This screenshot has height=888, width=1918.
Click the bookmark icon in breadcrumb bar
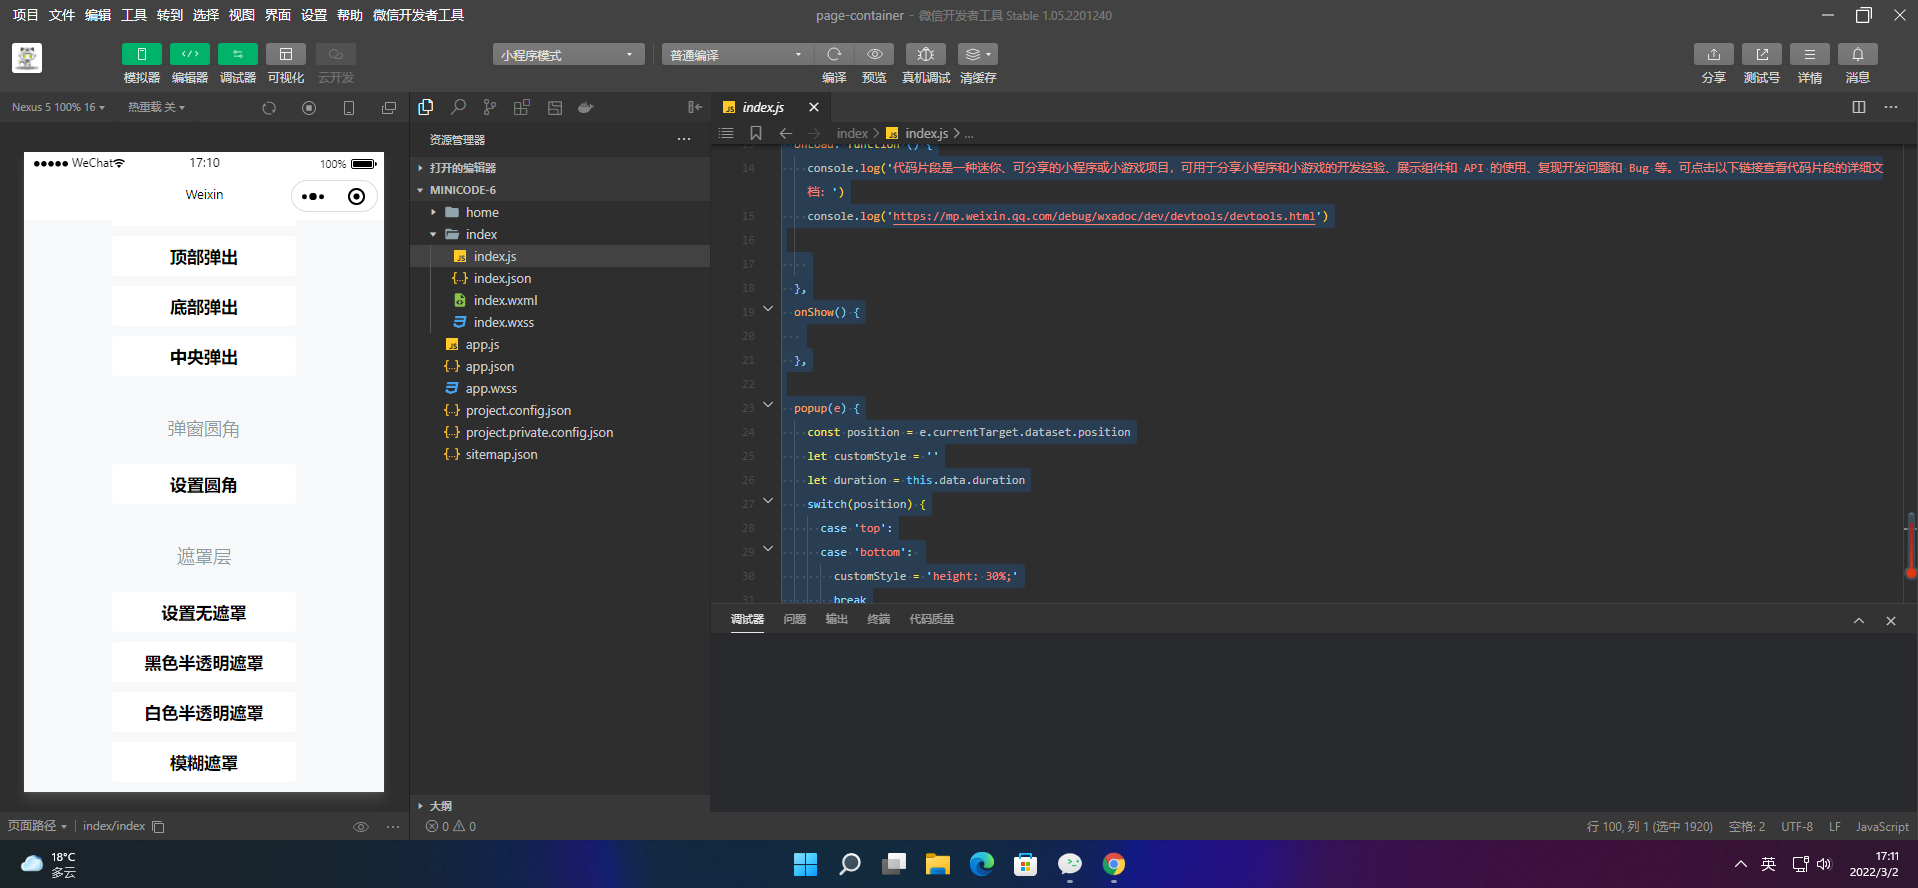[x=756, y=133]
